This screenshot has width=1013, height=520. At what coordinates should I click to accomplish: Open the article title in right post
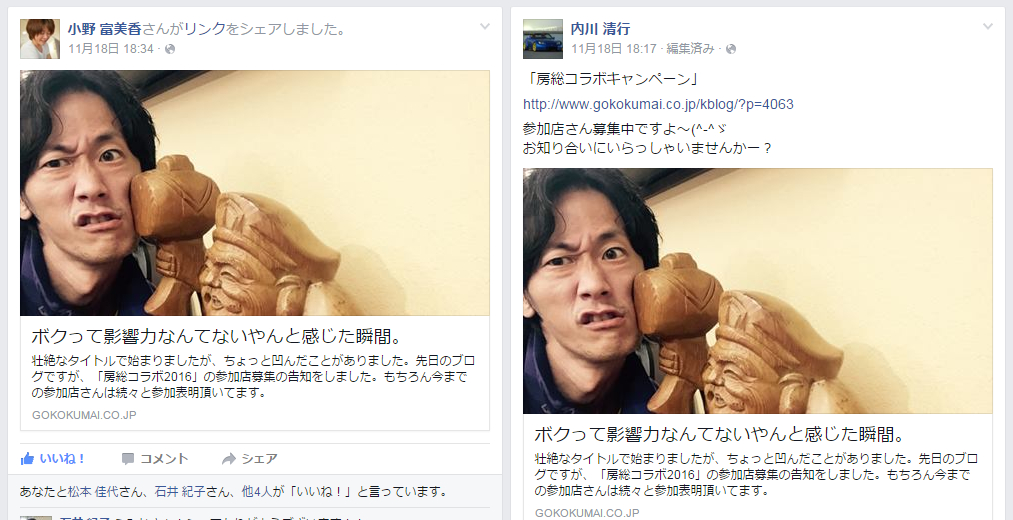[722, 433]
